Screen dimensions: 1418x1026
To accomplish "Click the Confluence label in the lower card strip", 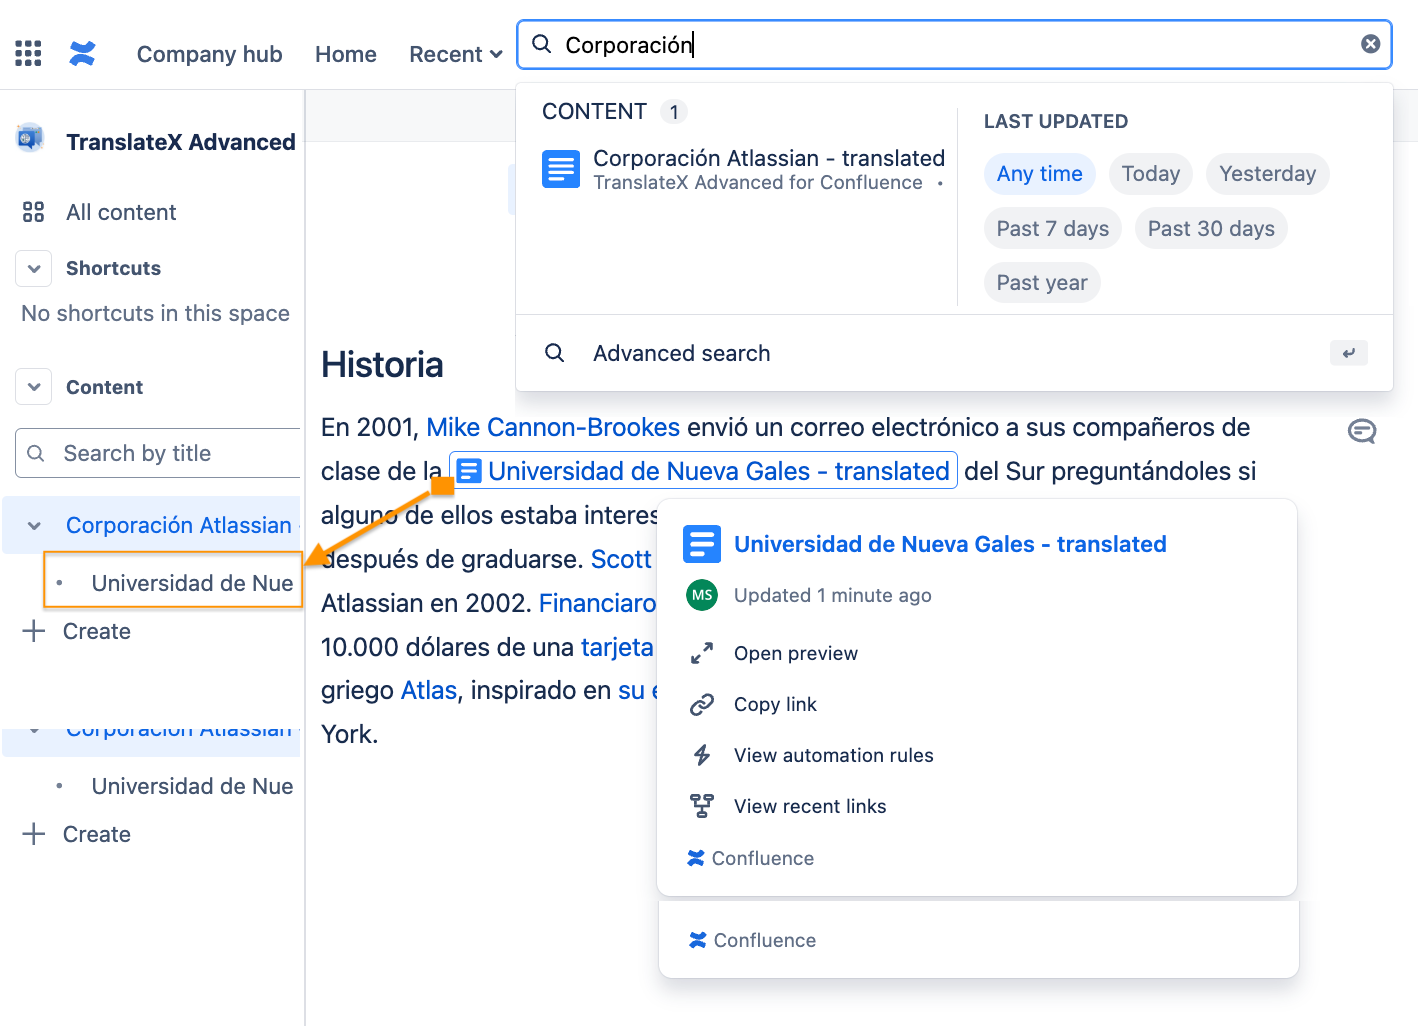I will [765, 940].
